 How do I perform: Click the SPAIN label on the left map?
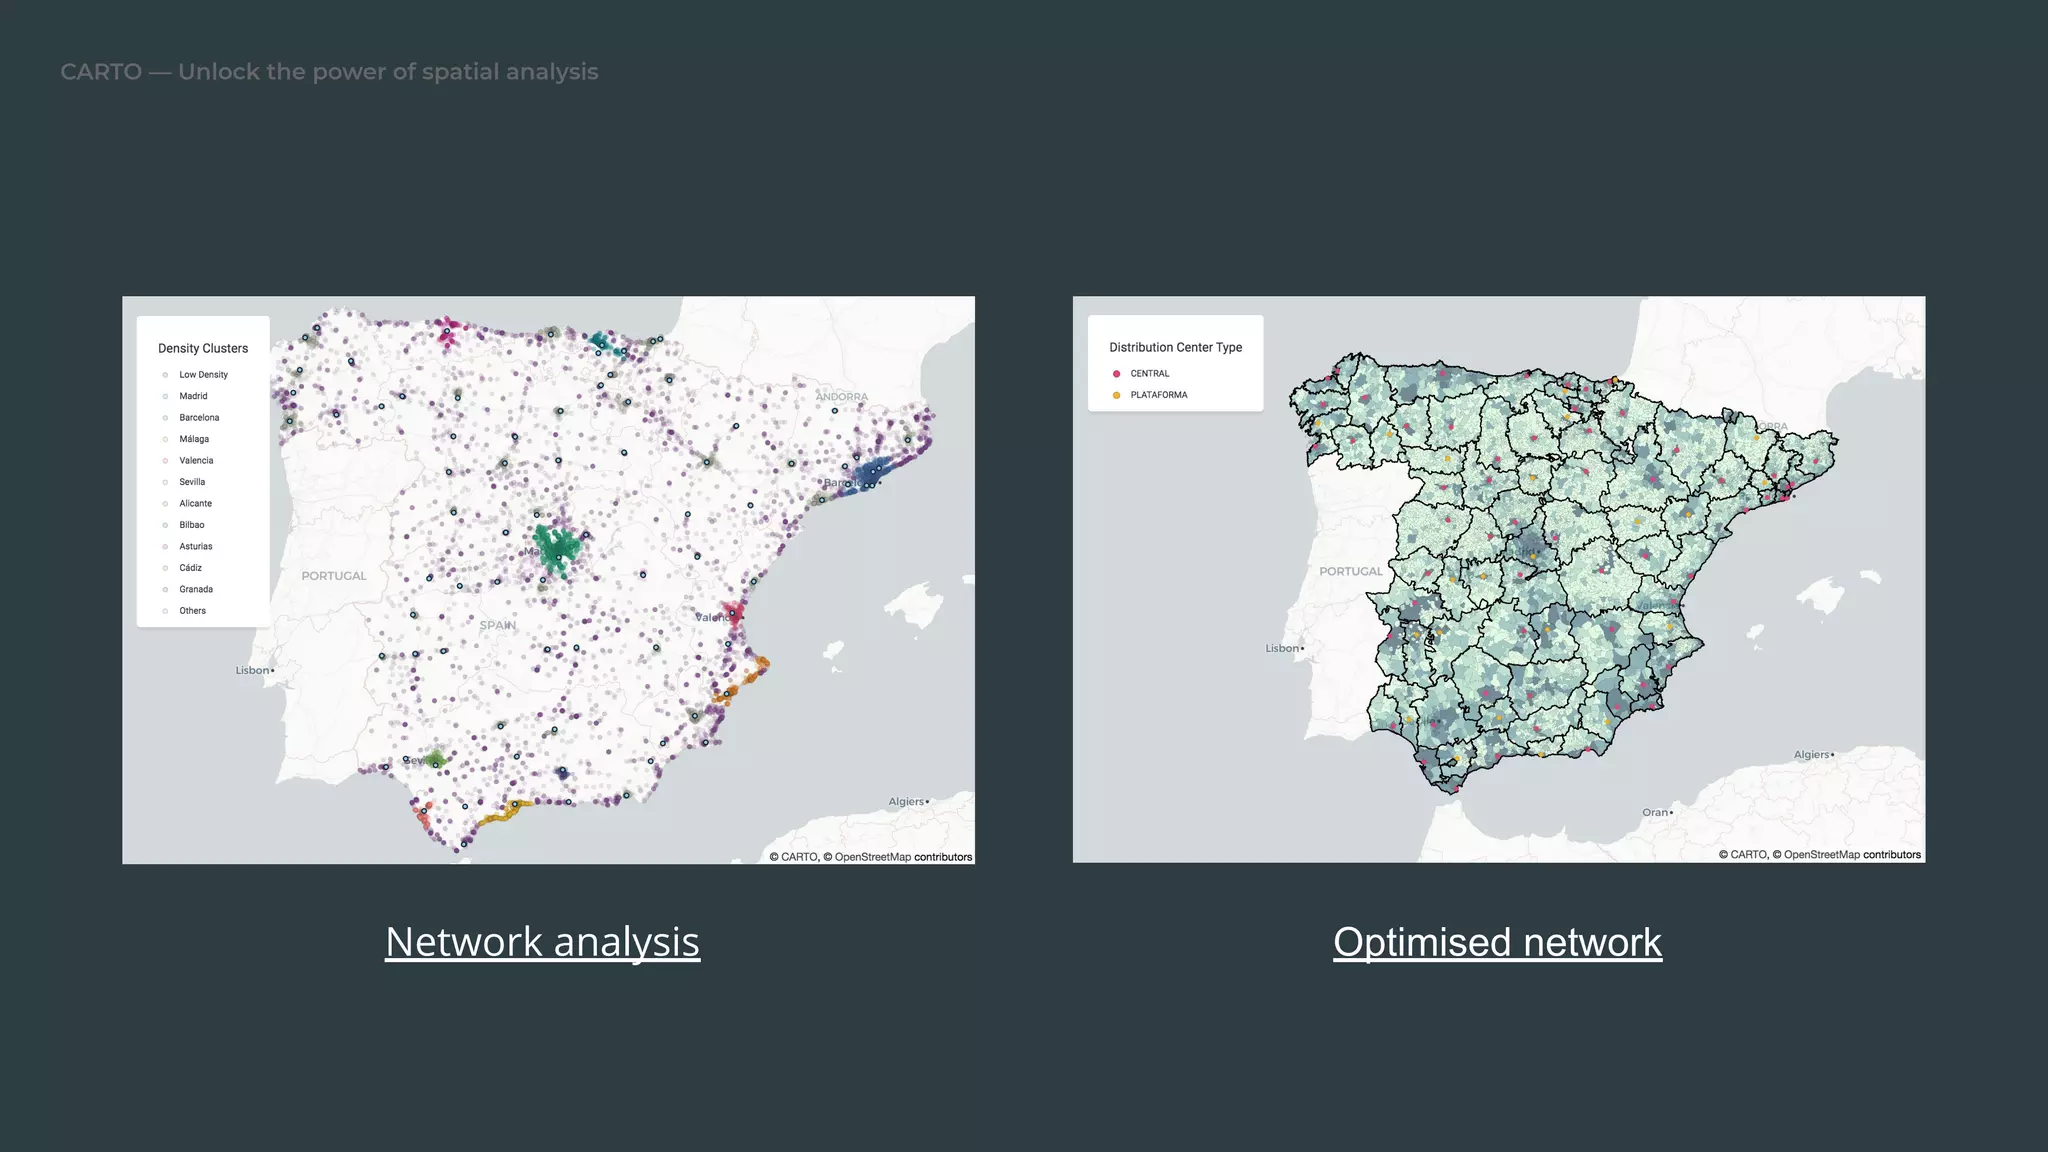tap(497, 625)
